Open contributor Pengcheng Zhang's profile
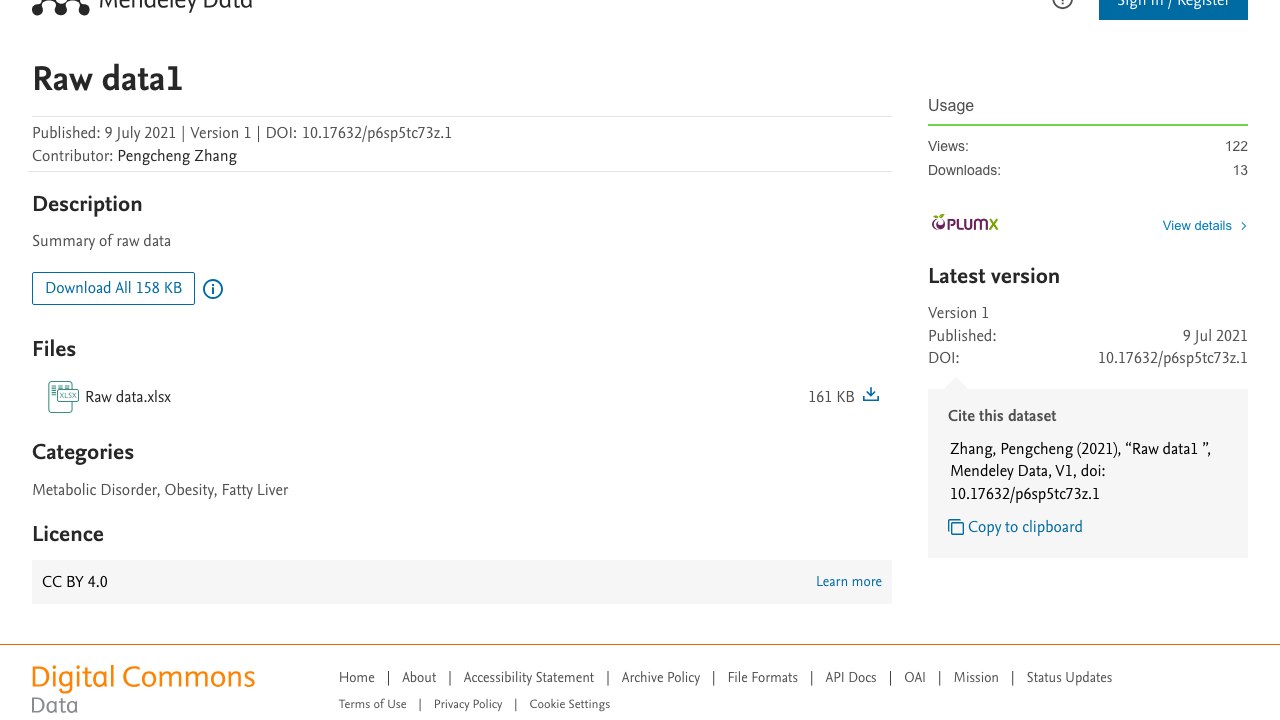 [x=177, y=156]
